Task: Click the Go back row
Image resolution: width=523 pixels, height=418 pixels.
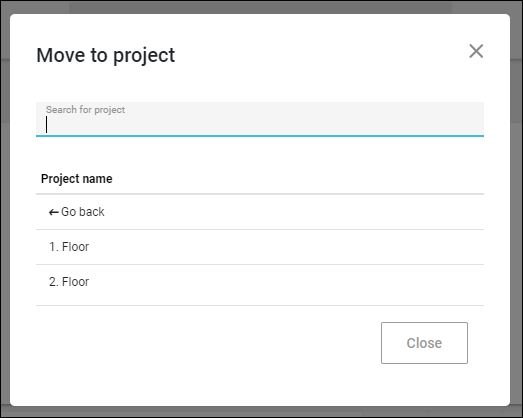Action: point(260,212)
